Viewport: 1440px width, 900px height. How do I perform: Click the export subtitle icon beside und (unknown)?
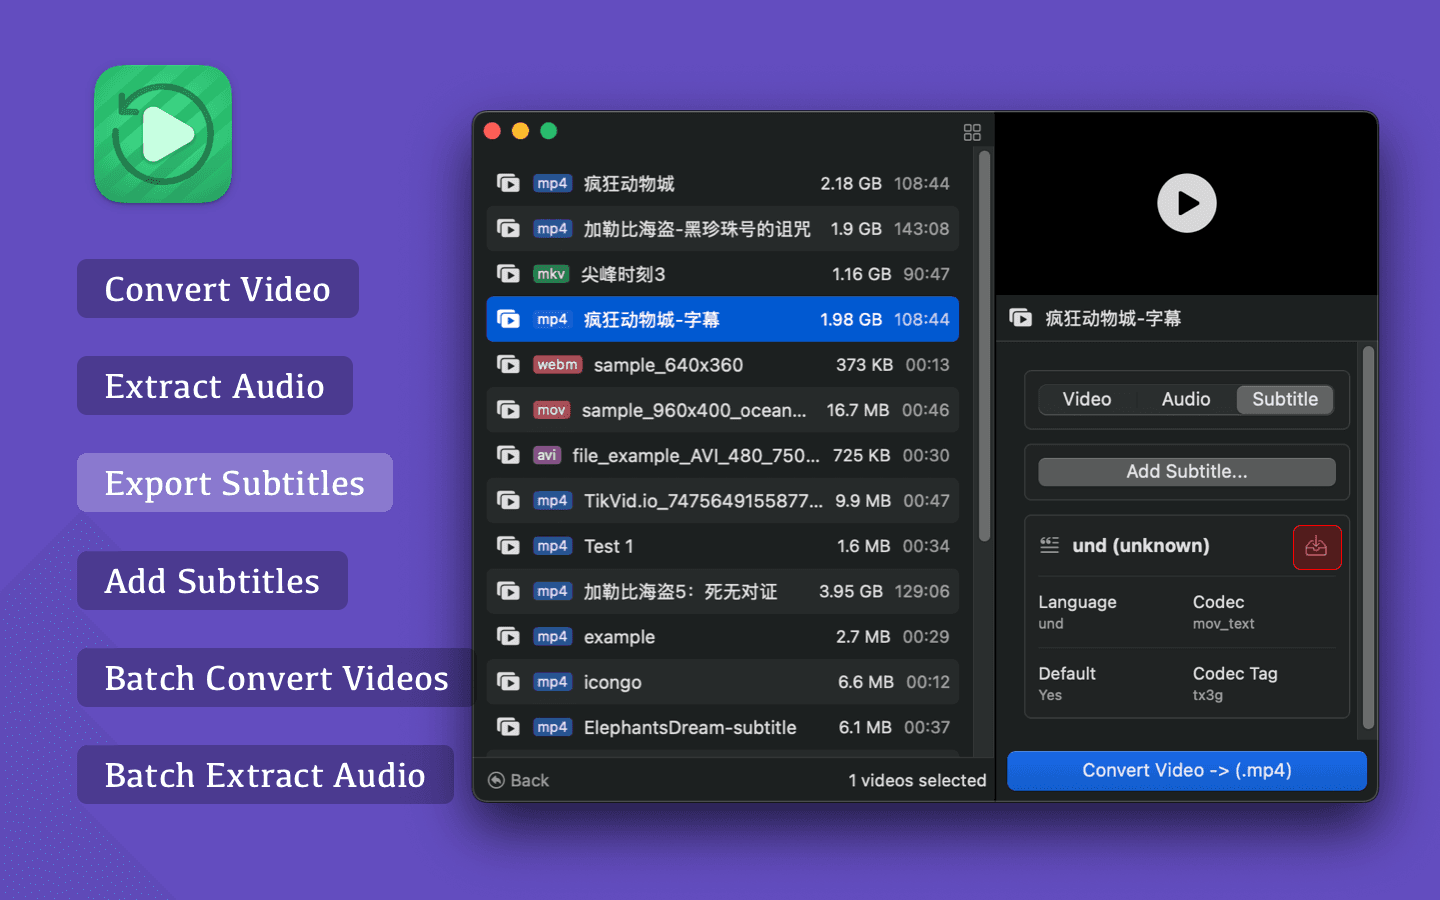[1316, 547]
